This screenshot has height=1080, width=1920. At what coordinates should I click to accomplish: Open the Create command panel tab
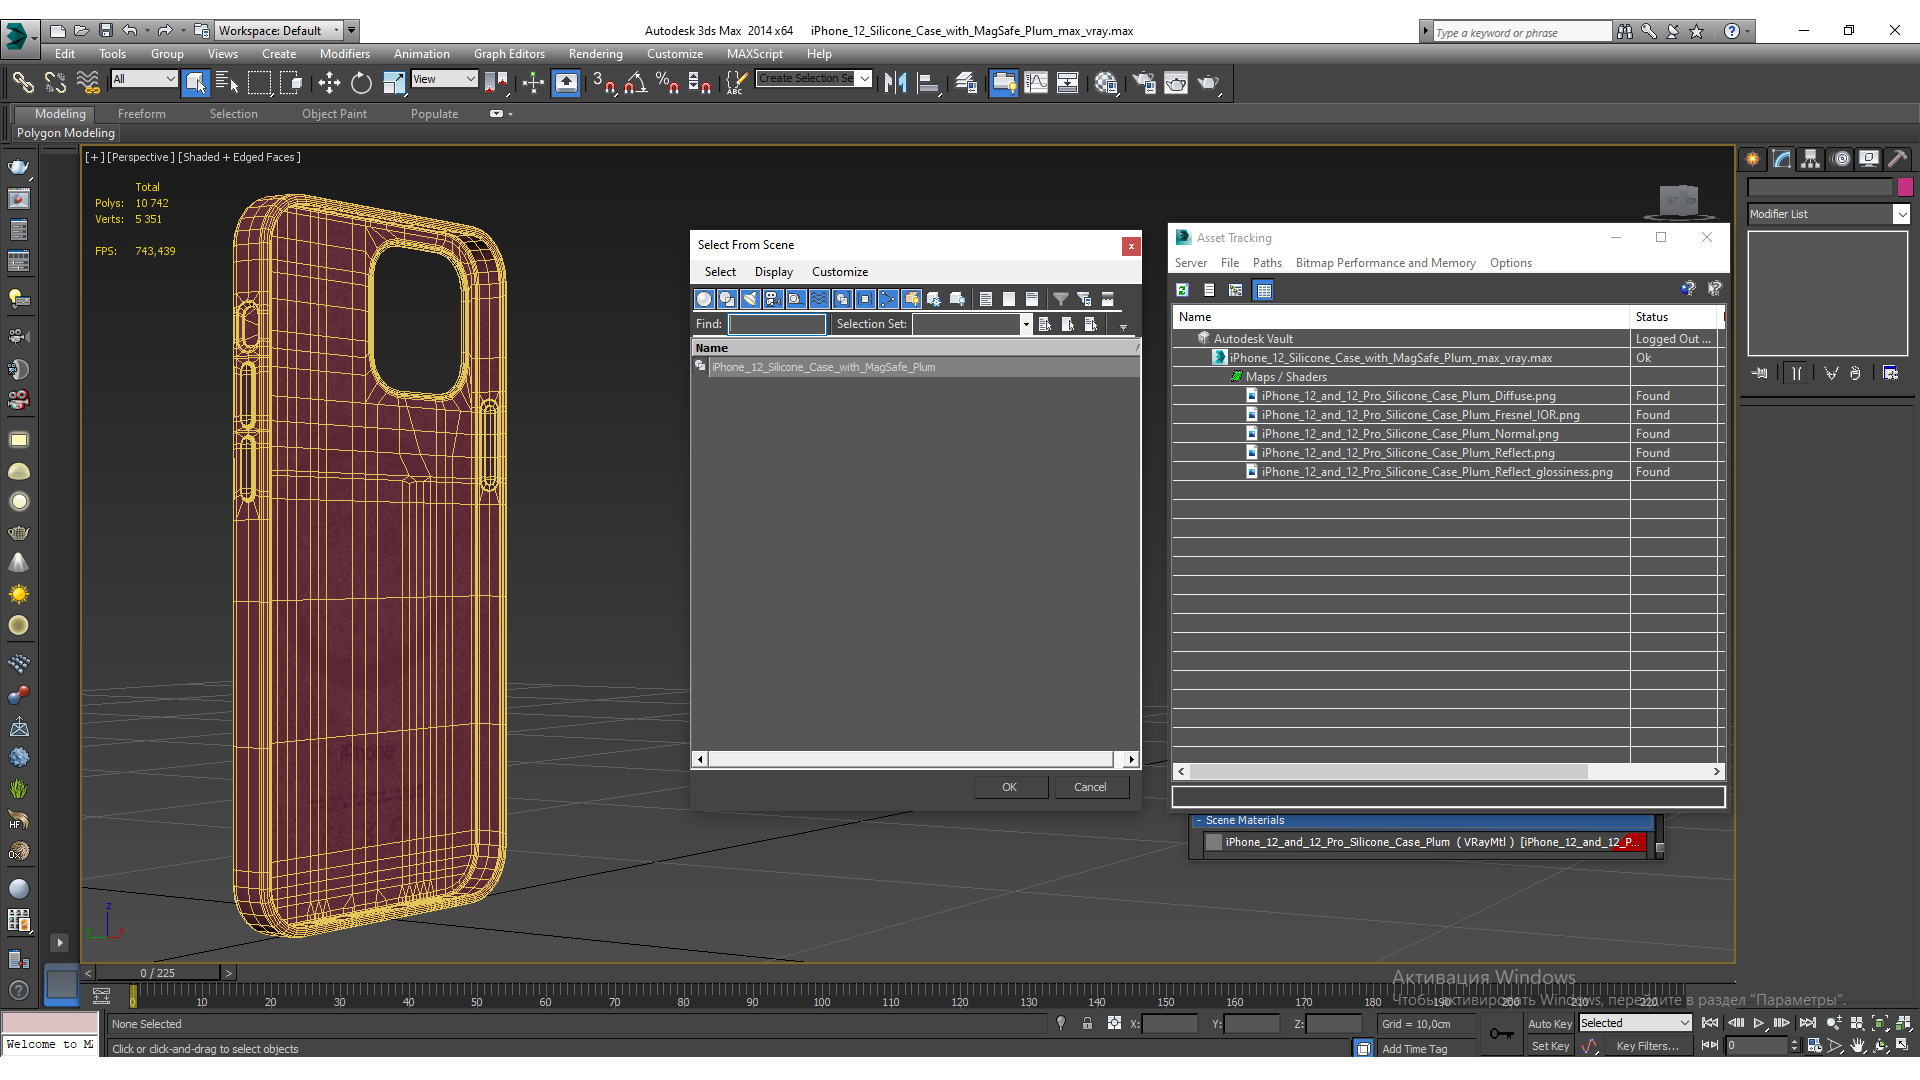coord(1752,159)
